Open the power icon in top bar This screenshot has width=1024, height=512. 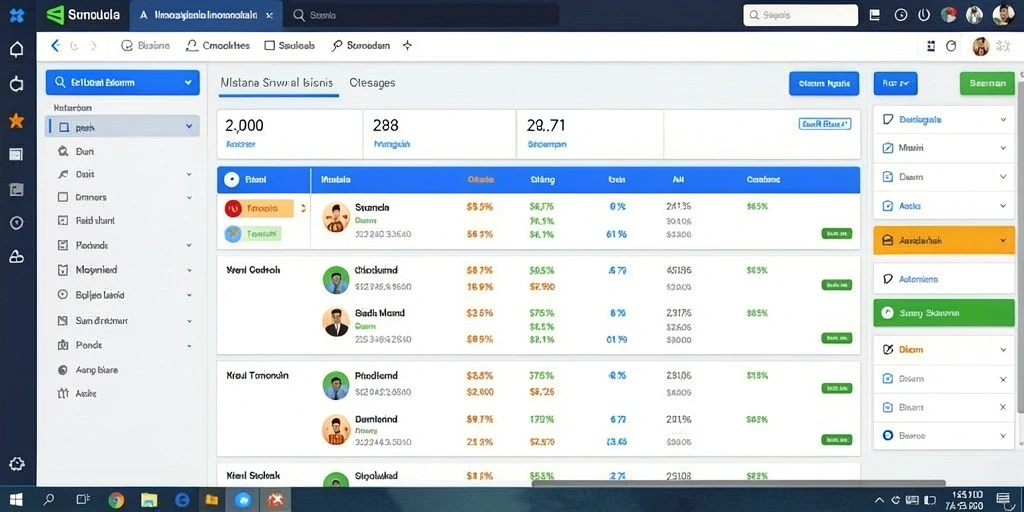tap(923, 15)
